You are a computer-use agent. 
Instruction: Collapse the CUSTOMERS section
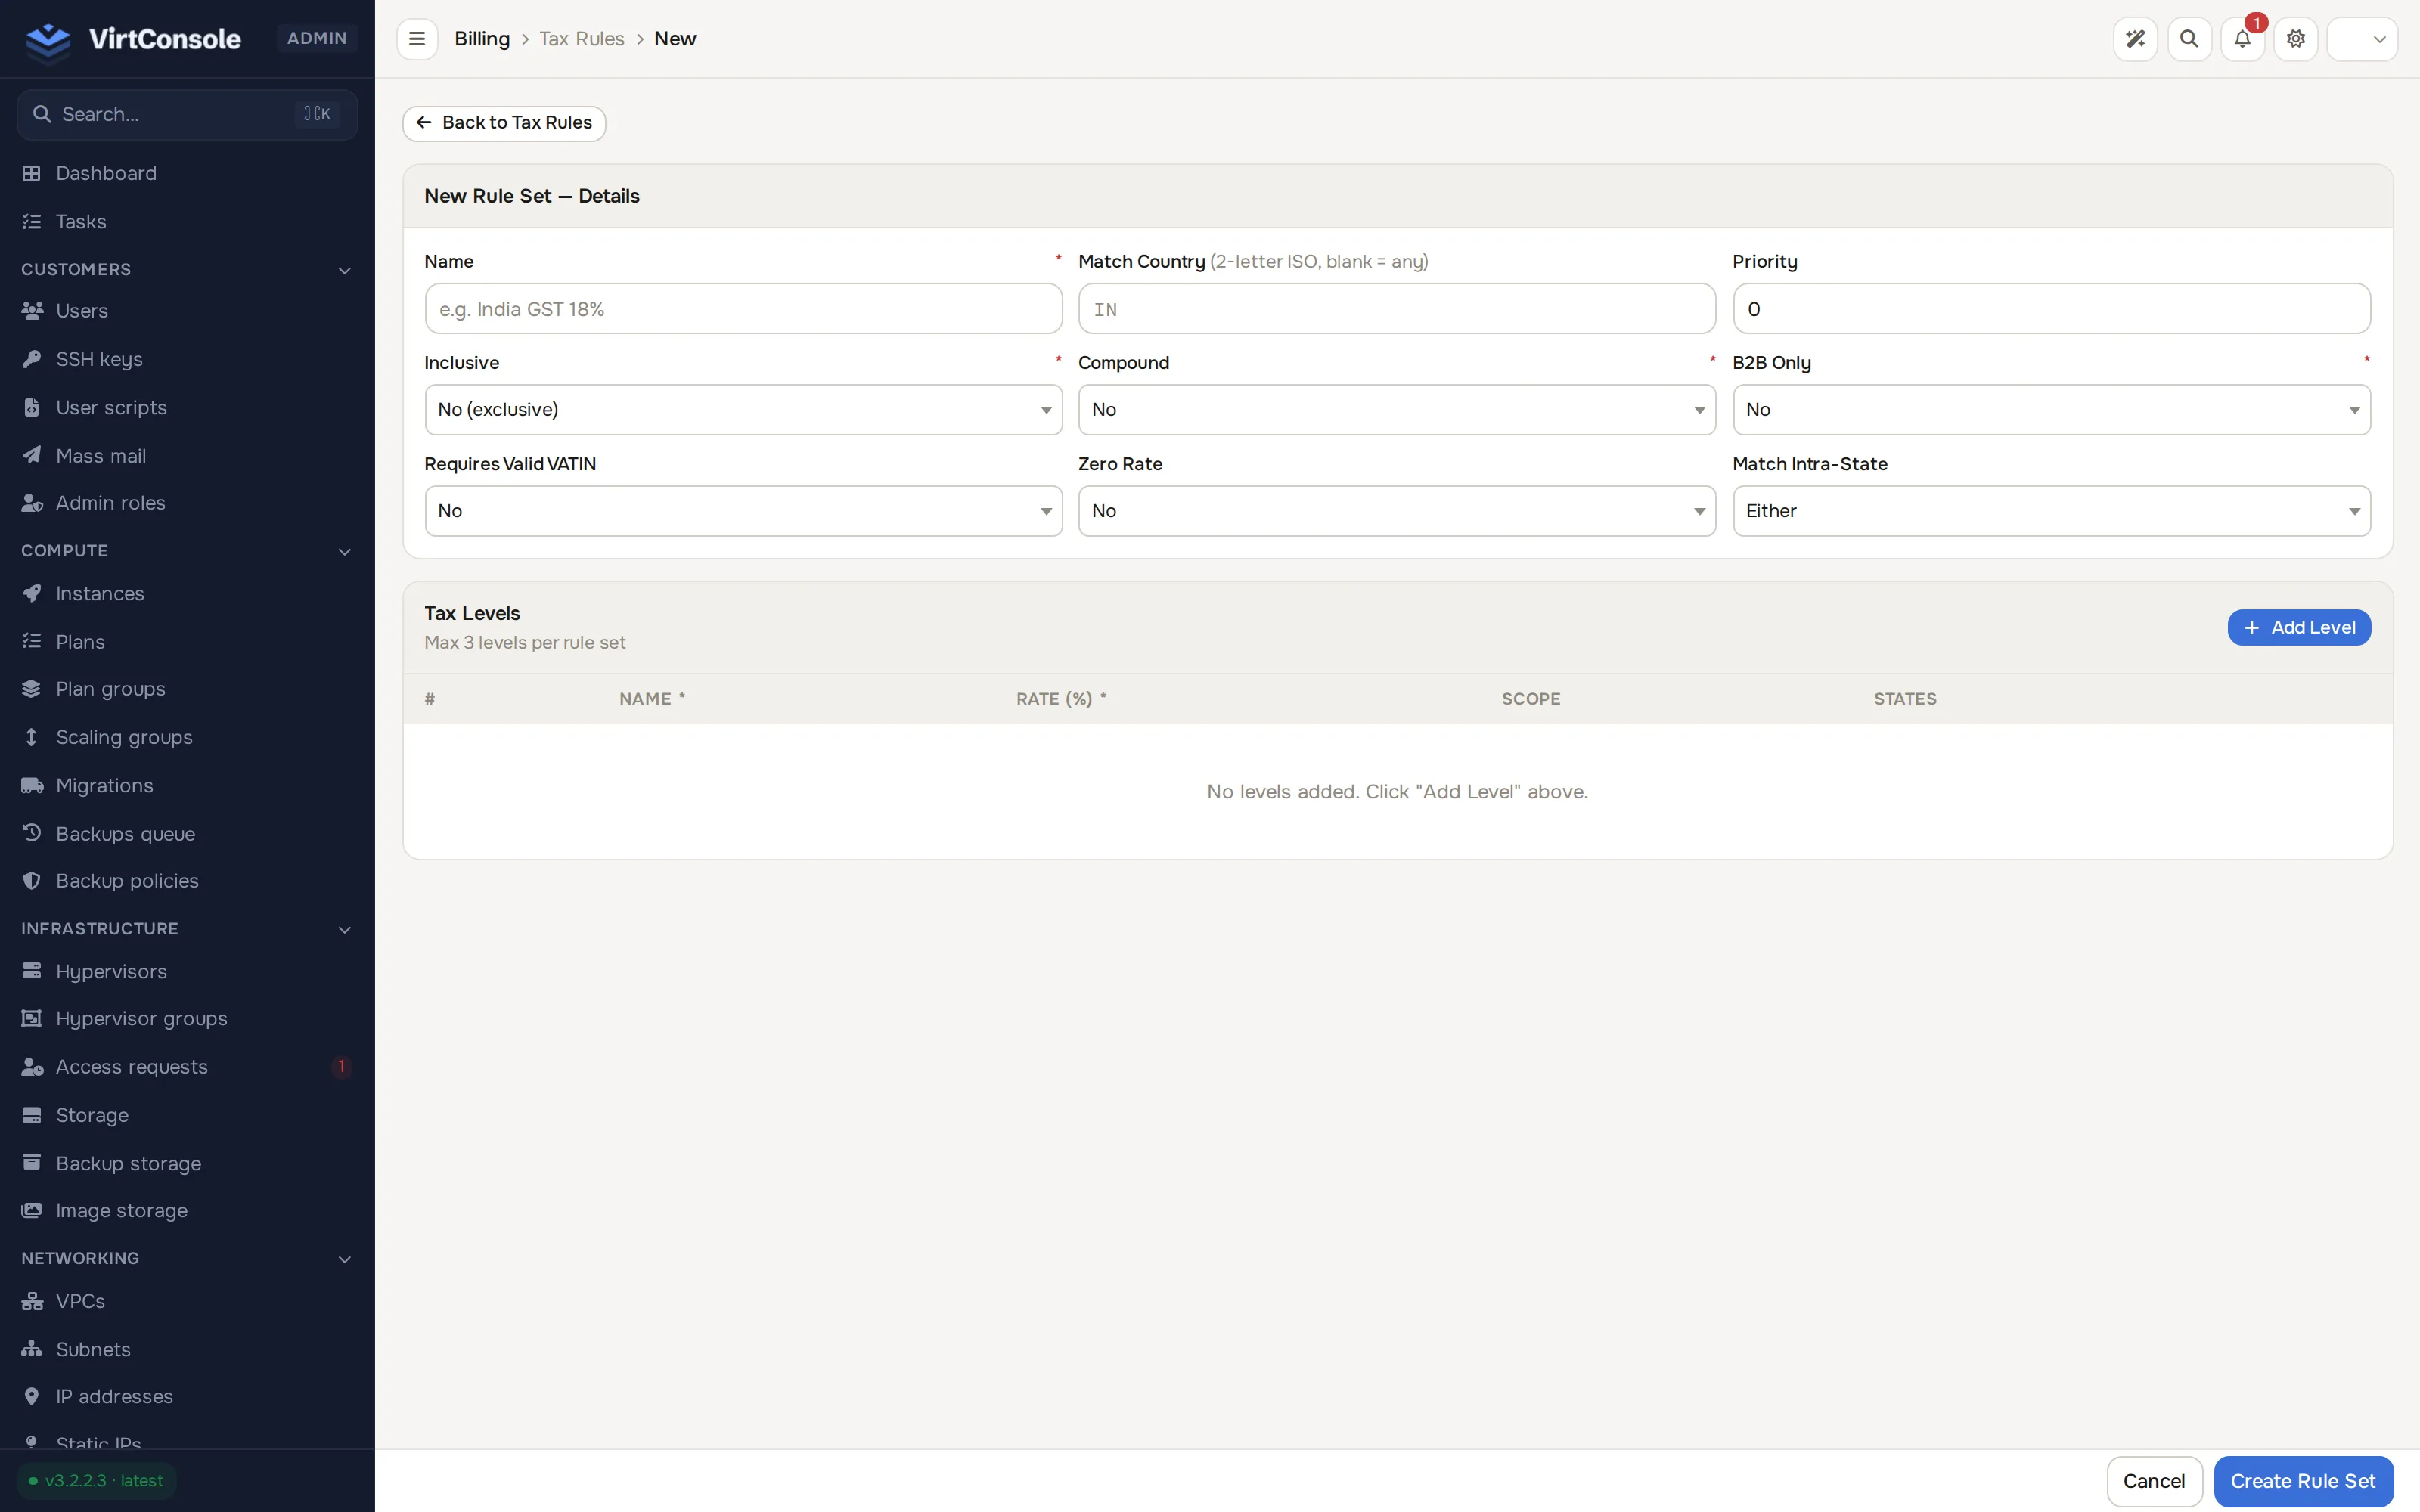tap(344, 270)
